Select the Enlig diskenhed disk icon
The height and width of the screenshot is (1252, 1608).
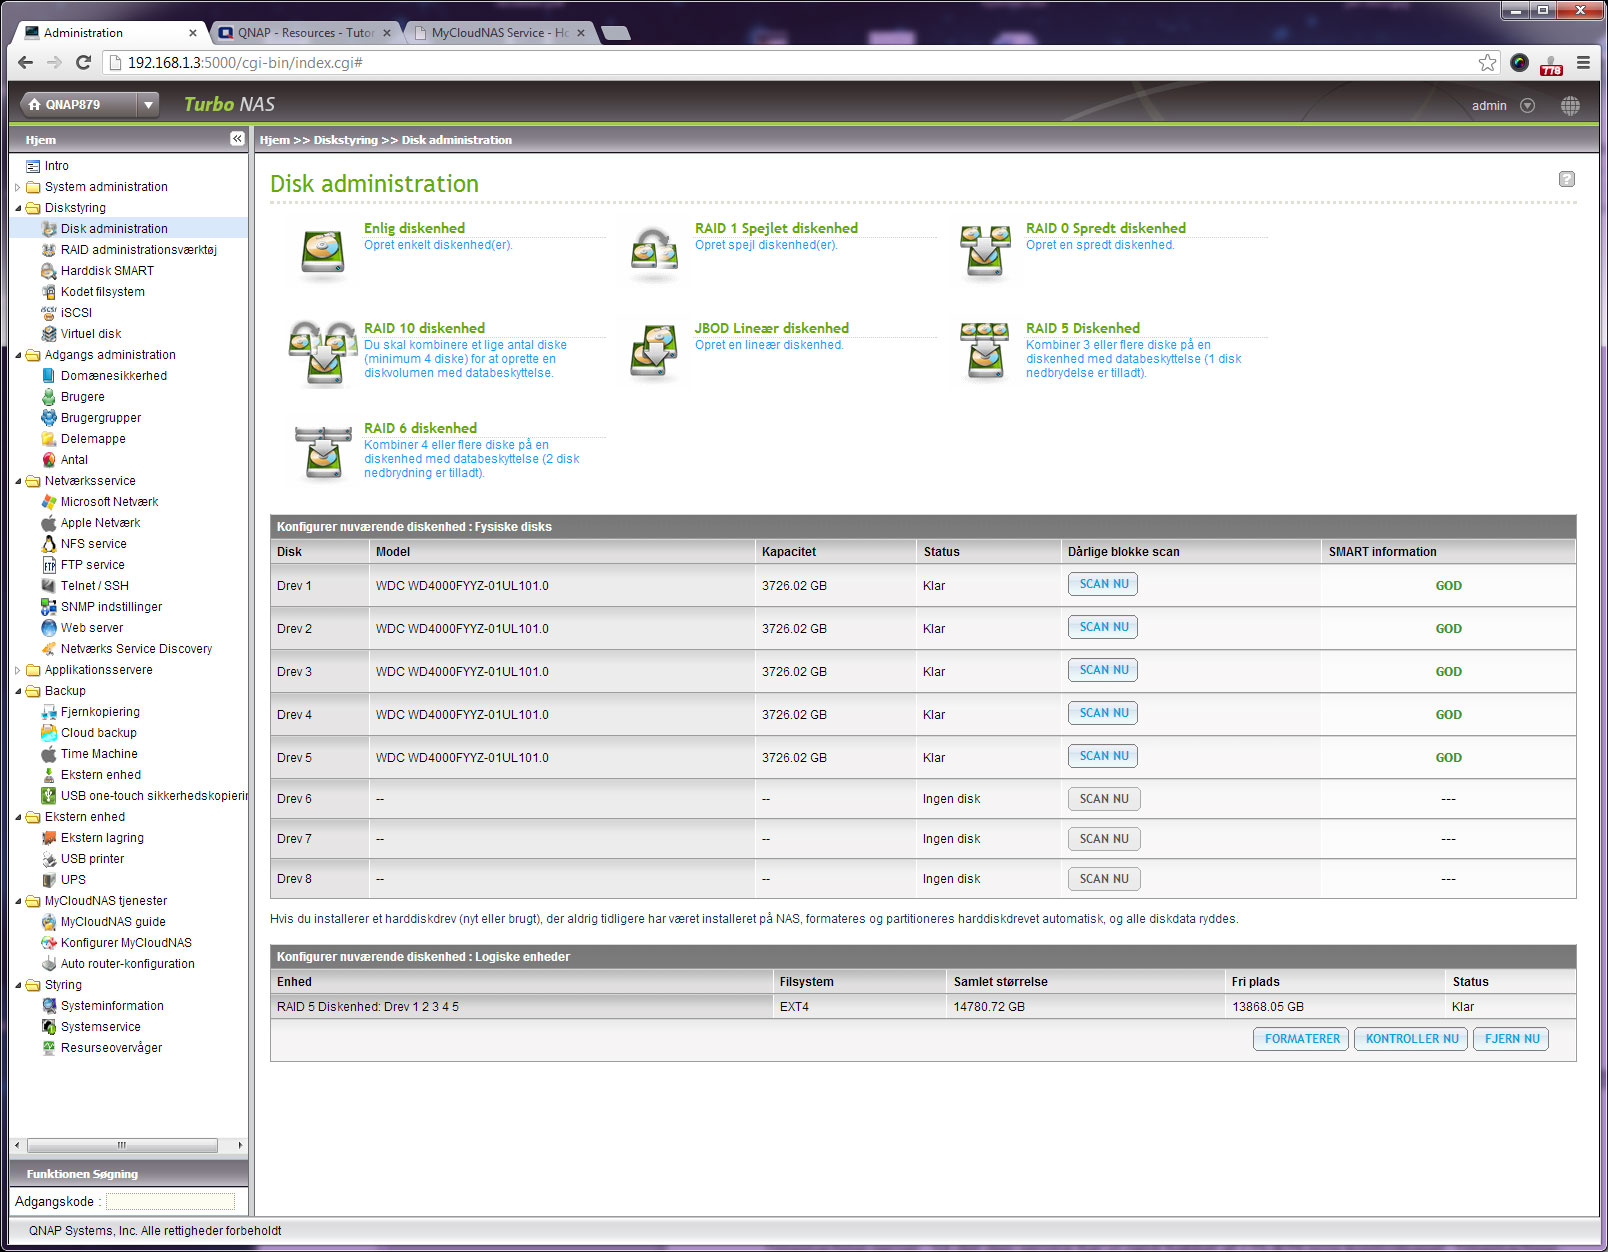point(322,251)
